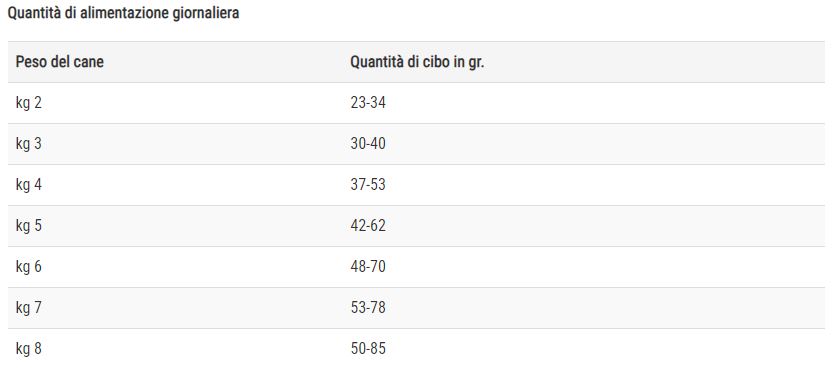
Task: Click the 'Quantità di alimentazione giornaliera' heading
Action: [x=123, y=13]
